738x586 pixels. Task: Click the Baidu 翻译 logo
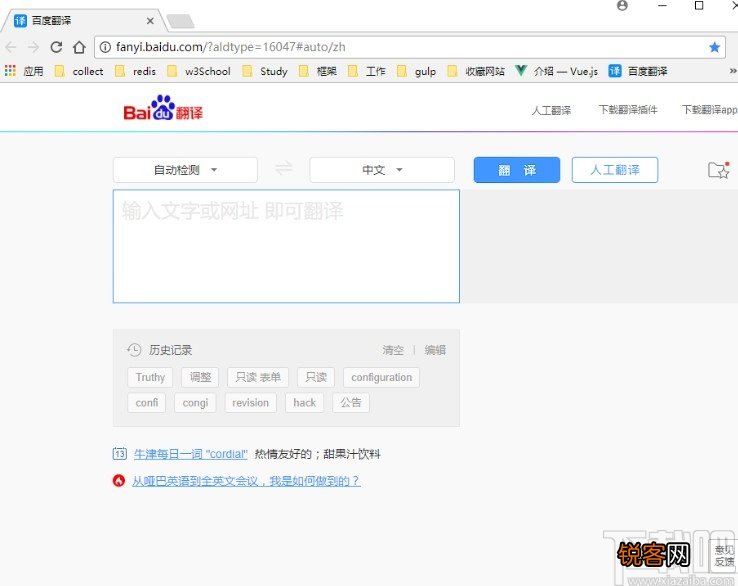click(163, 108)
